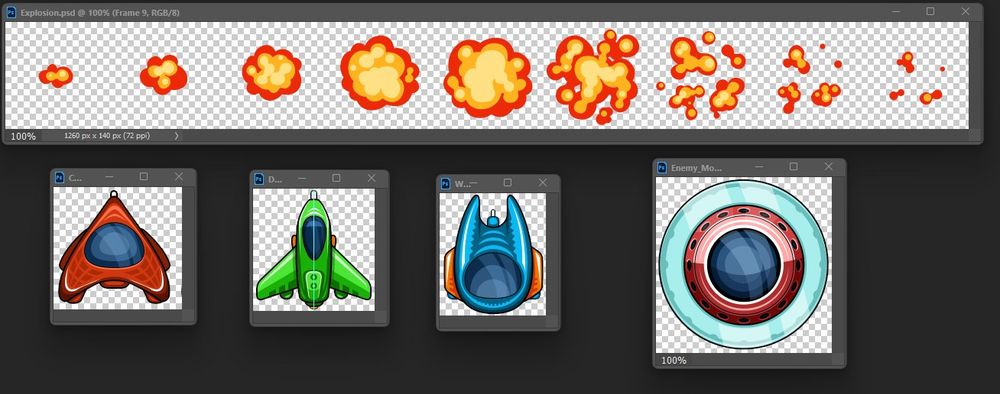Screen dimensions: 1000x394
Task: Close the D... green jet window
Action: (x=371, y=178)
